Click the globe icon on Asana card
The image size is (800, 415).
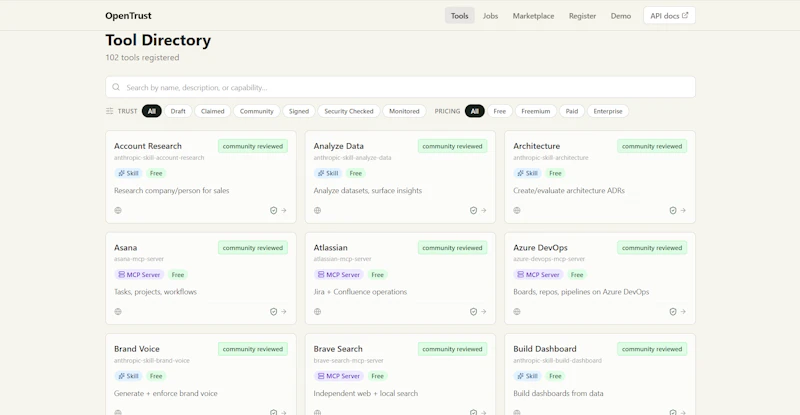[118, 311]
